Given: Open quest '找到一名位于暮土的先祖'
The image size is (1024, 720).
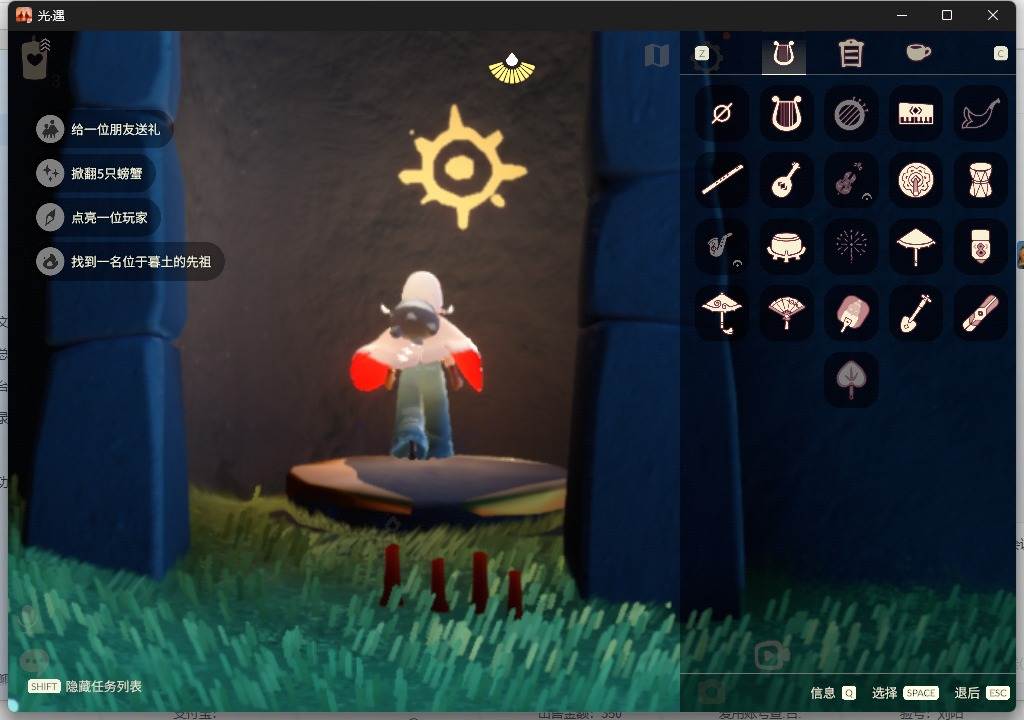Looking at the screenshot, I should coord(129,262).
